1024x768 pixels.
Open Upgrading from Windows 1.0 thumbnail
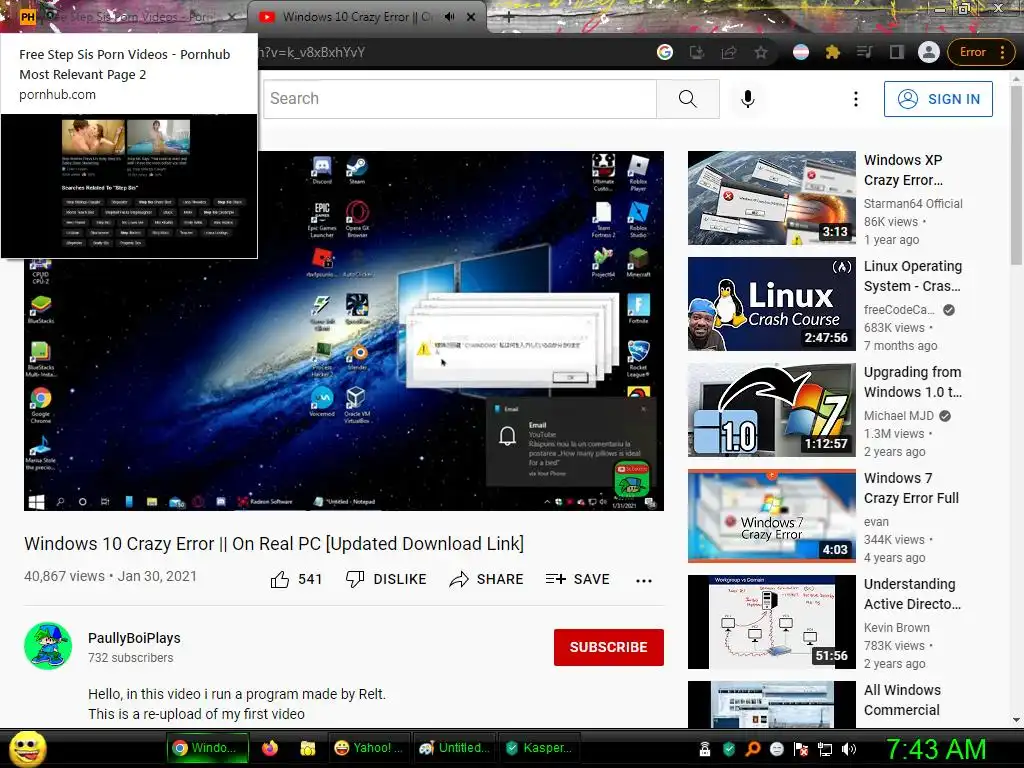pos(772,410)
